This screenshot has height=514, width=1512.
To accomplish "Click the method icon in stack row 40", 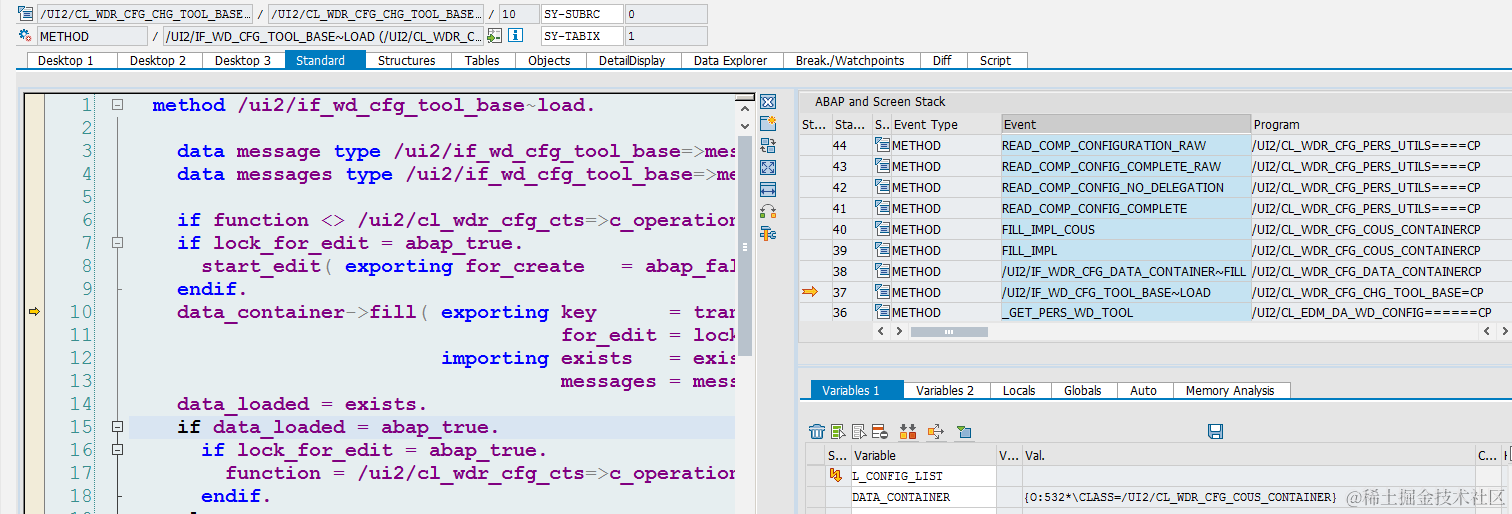I will (x=882, y=230).
